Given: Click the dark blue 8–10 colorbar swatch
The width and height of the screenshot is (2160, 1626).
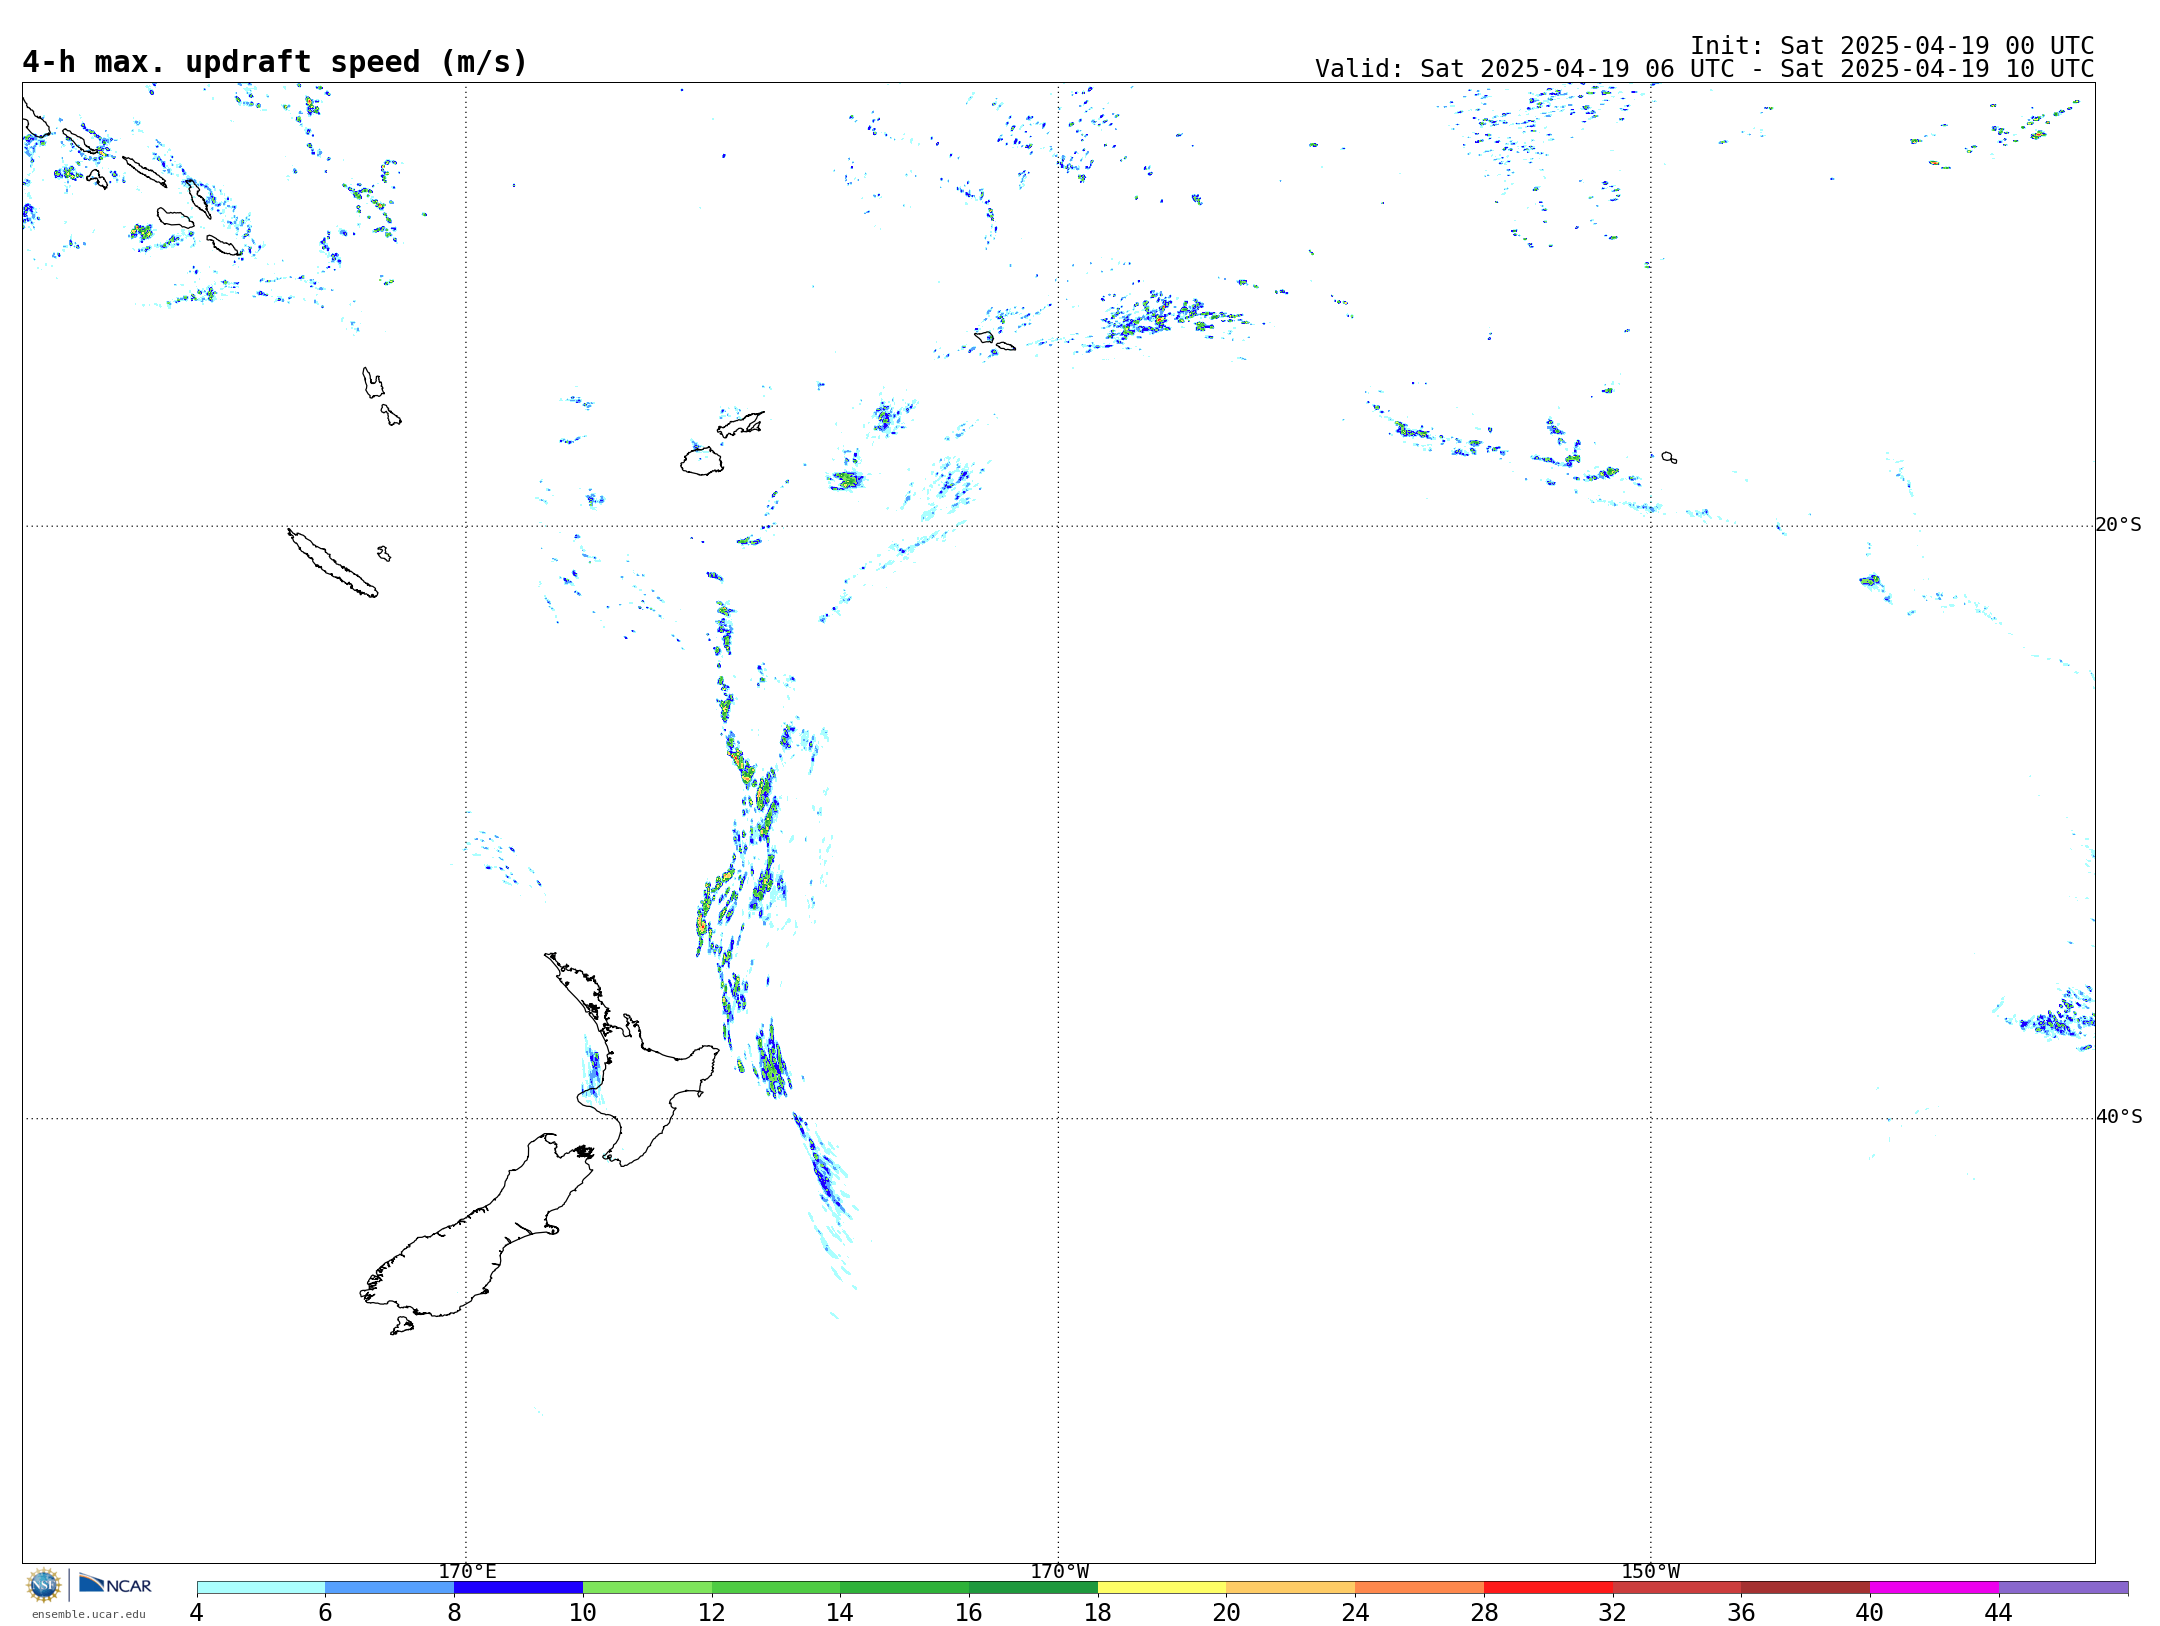Looking at the screenshot, I should coord(518,1588).
